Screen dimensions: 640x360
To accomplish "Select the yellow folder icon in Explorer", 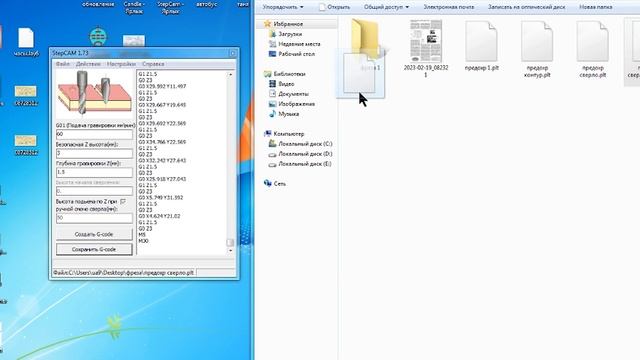I will click(365, 39).
